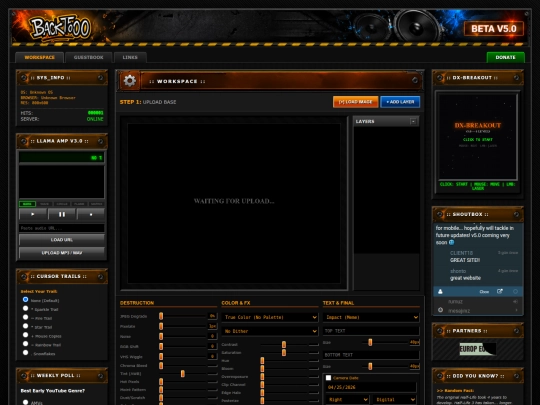The image size is (540, 405).
Task: Open the Digital date style dropdown
Action: coord(395,399)
